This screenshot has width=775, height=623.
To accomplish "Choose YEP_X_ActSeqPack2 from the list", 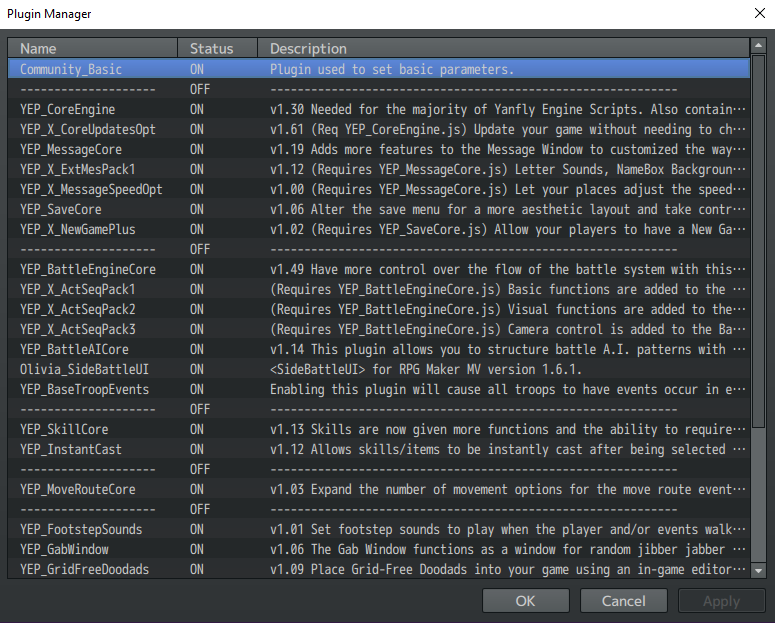I will point(379,310).
